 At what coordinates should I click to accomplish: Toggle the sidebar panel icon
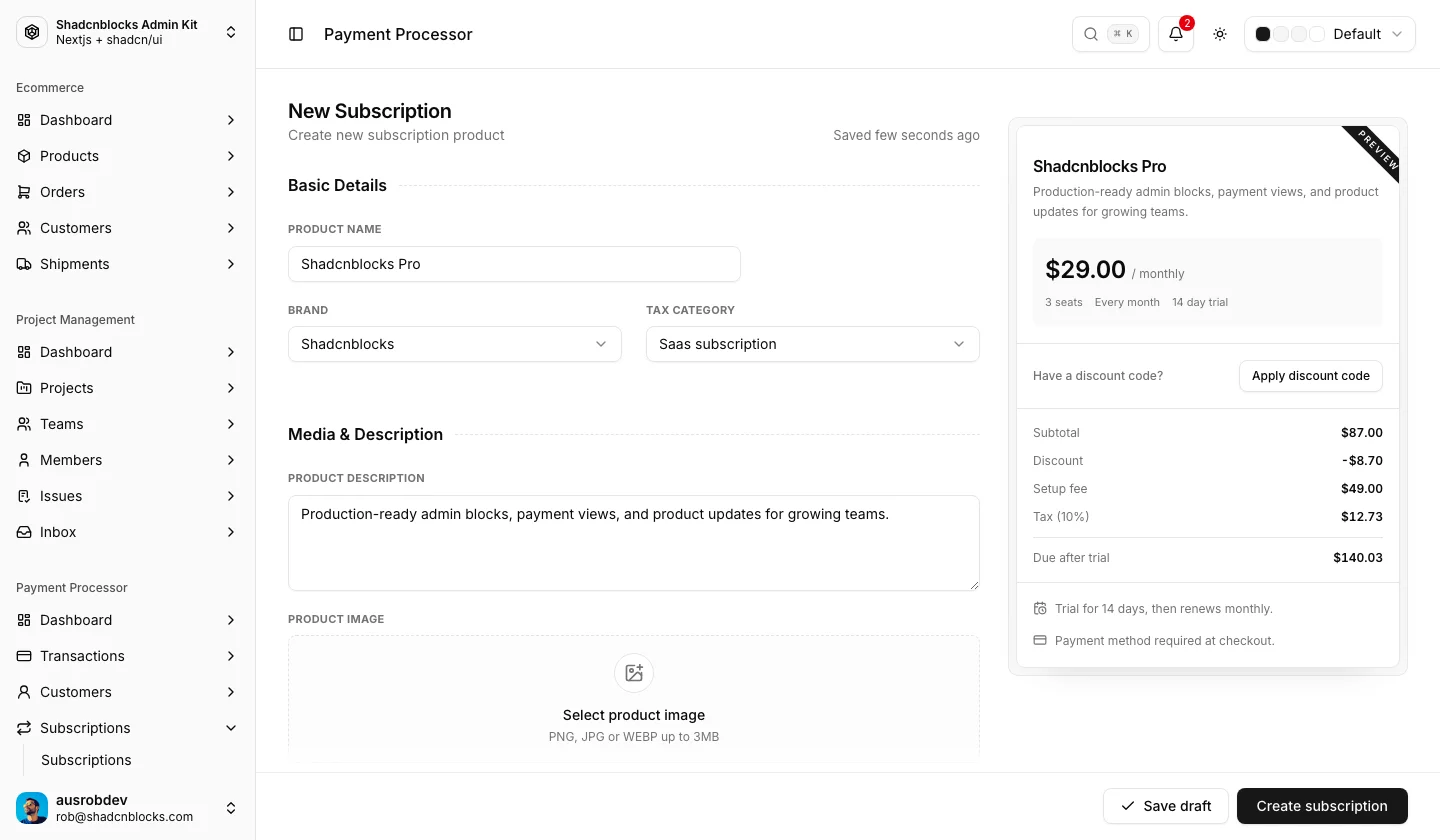click(x=296, y=34)
